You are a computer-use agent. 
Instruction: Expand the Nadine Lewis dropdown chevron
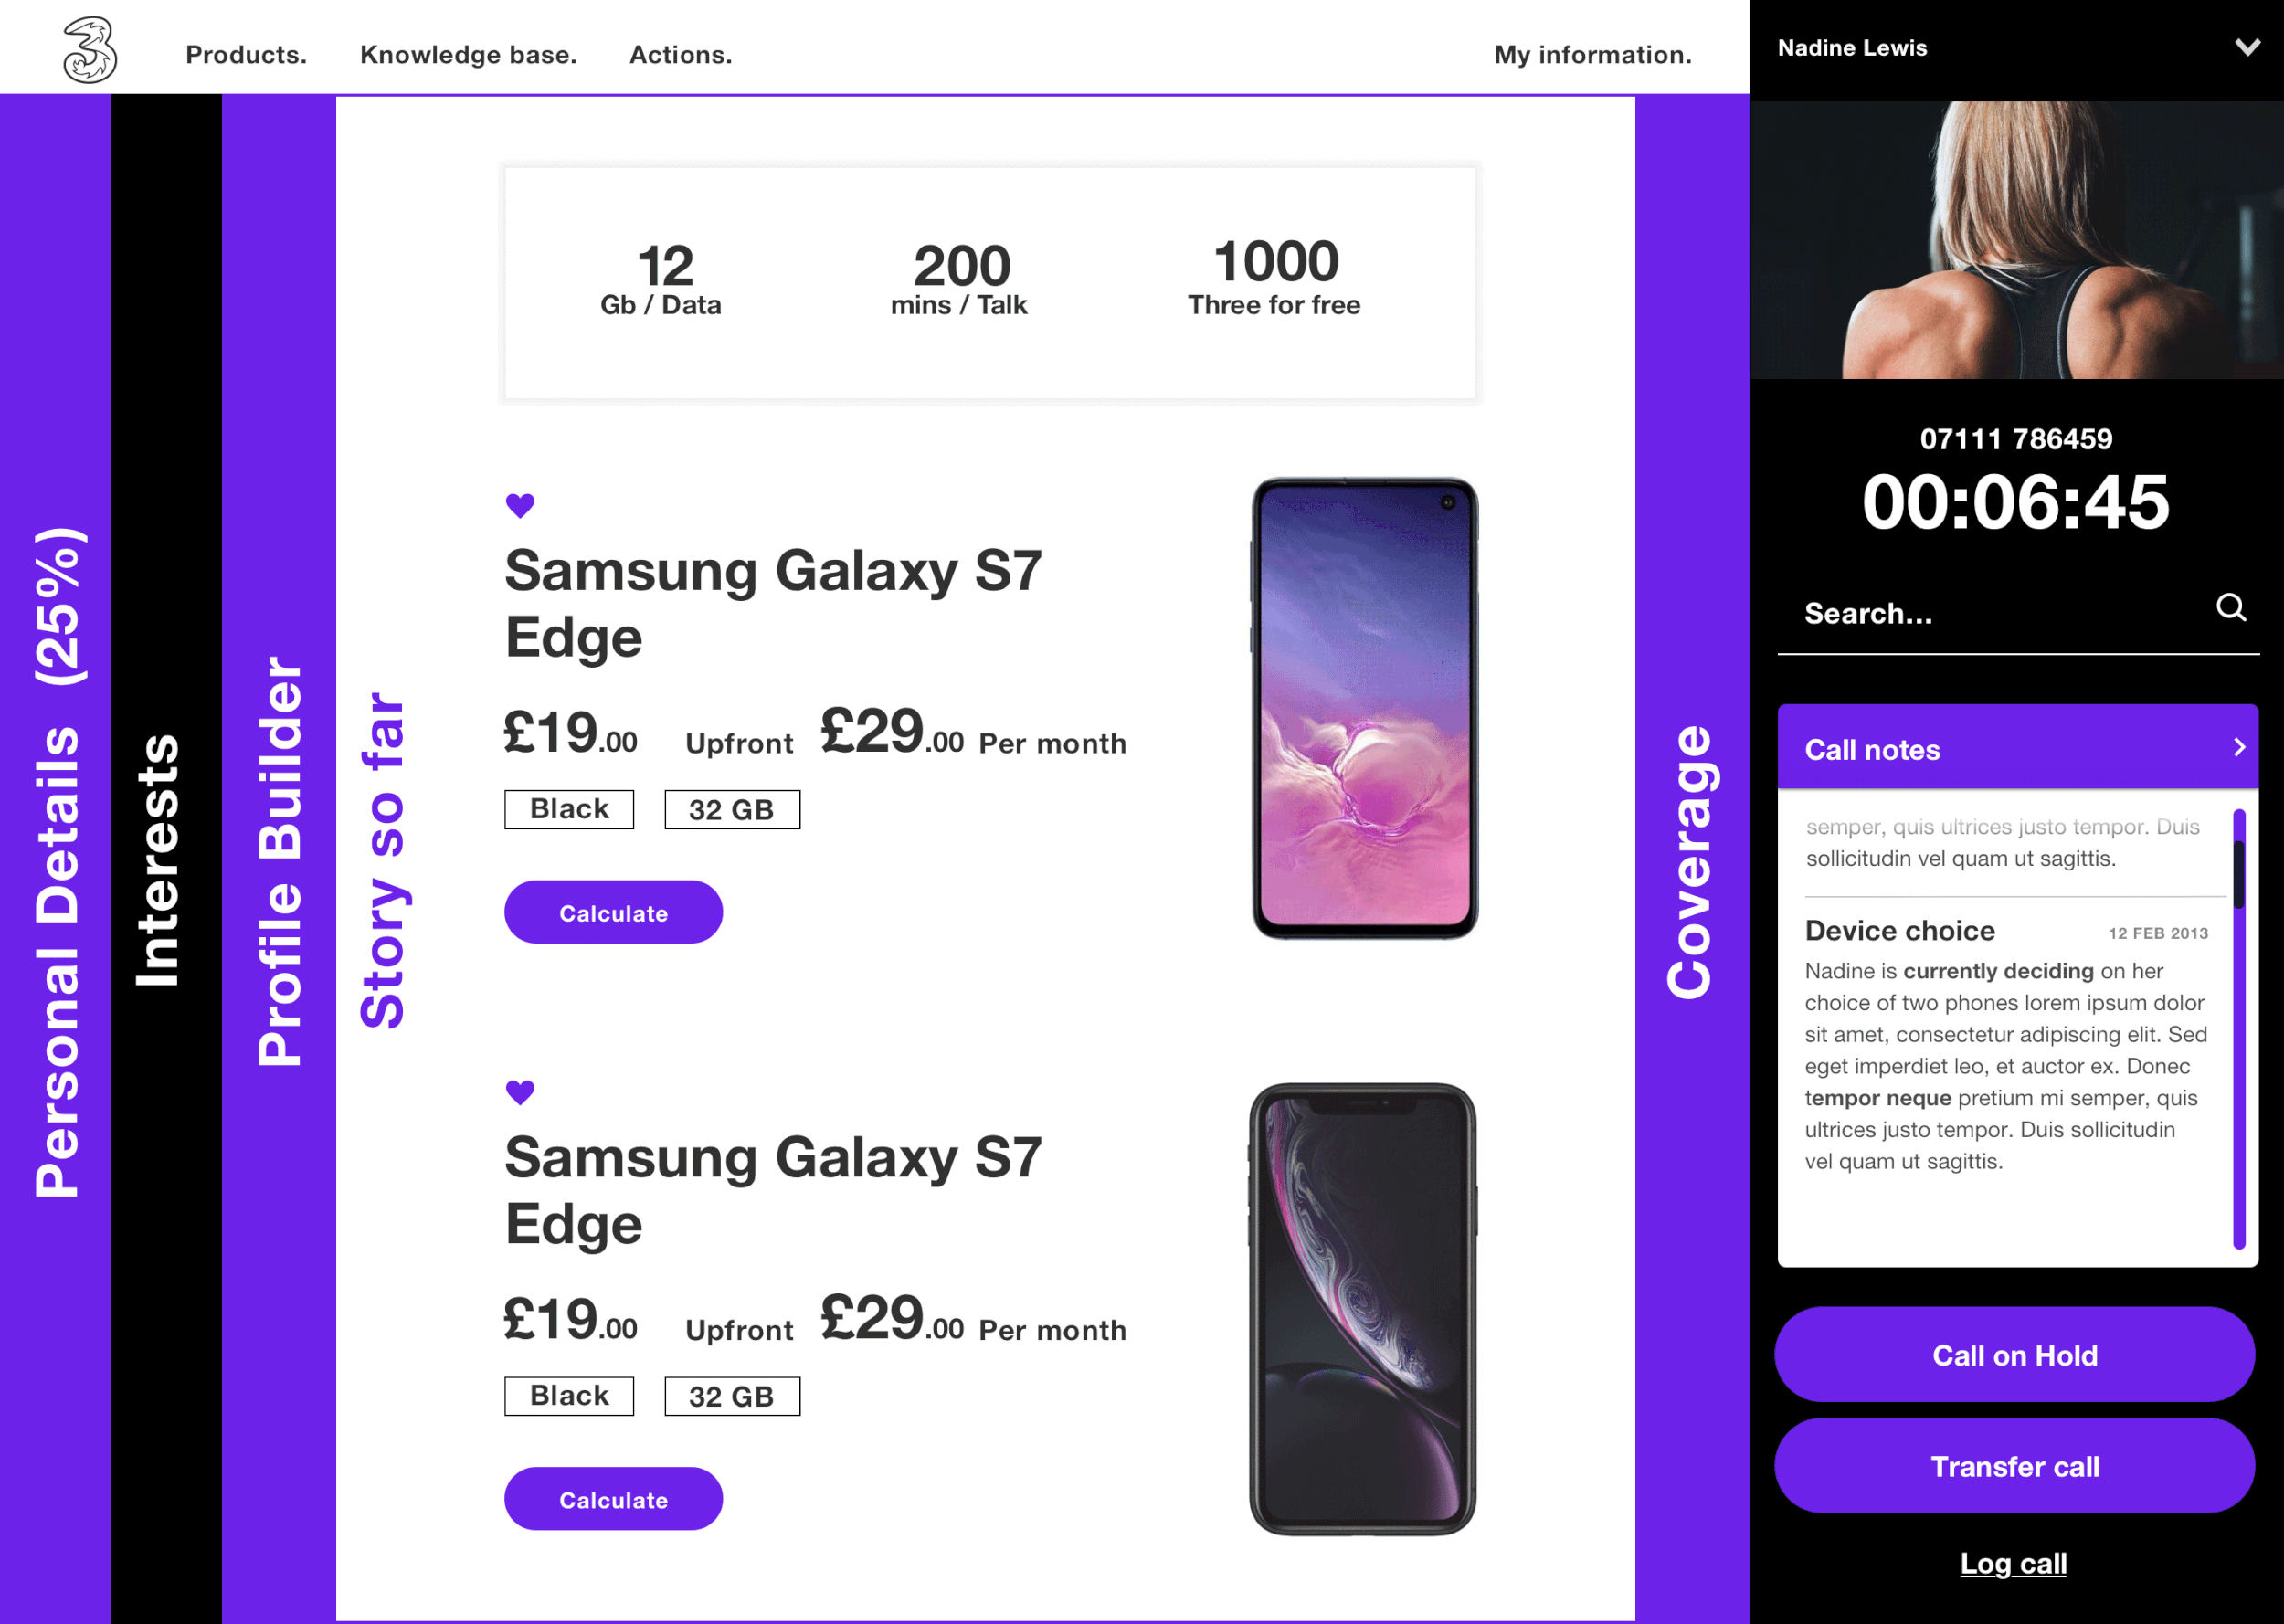[2247, 47]
